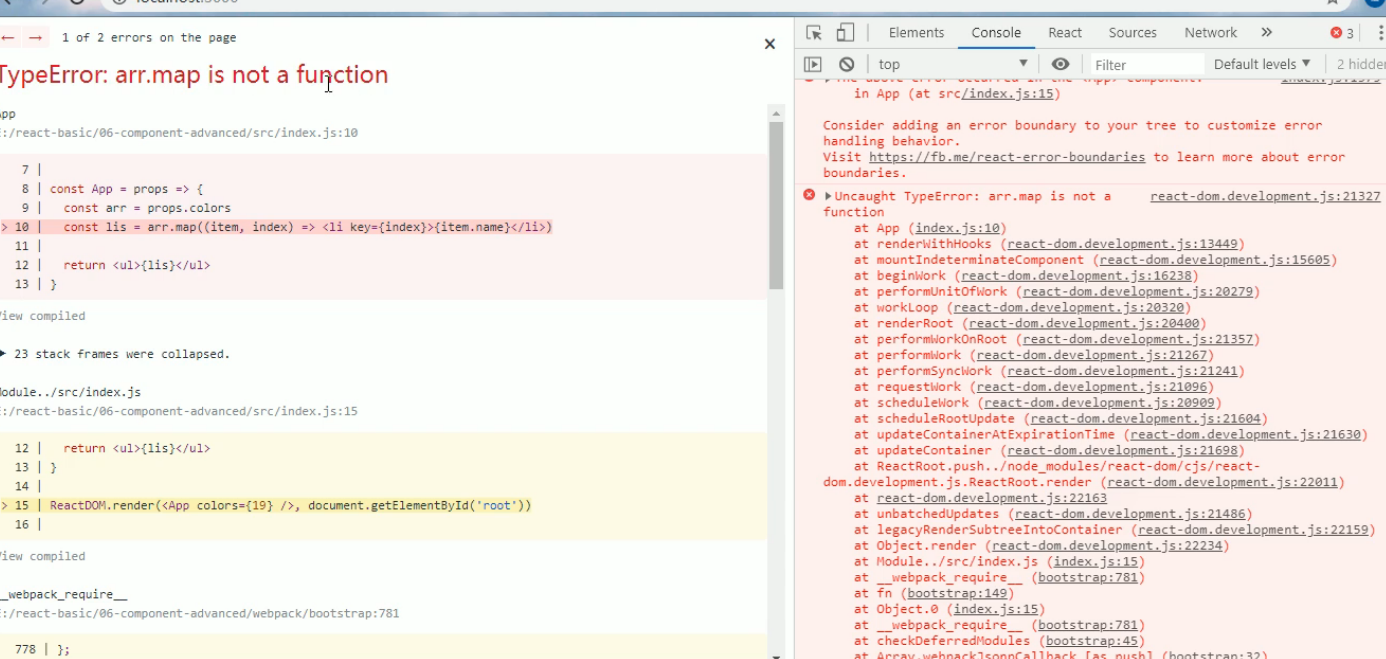Image resolution: width=1386 pixels, height=659 pixels.
Task: Click the red error count badge showing 3
Action: pos(1339,32)
